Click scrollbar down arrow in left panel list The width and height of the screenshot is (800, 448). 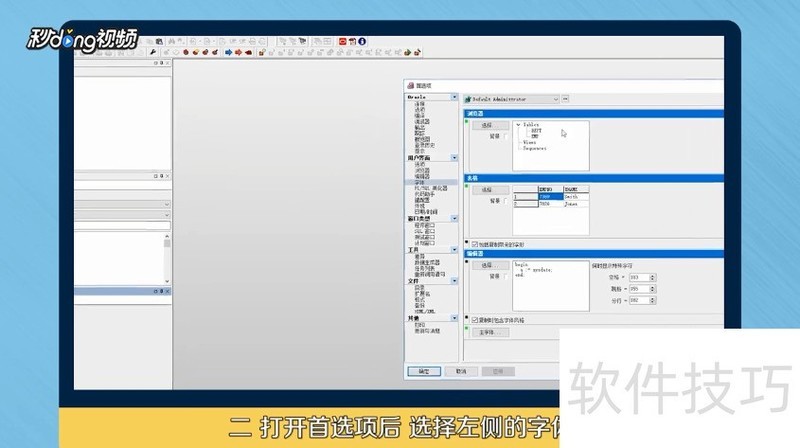(167, 282)
